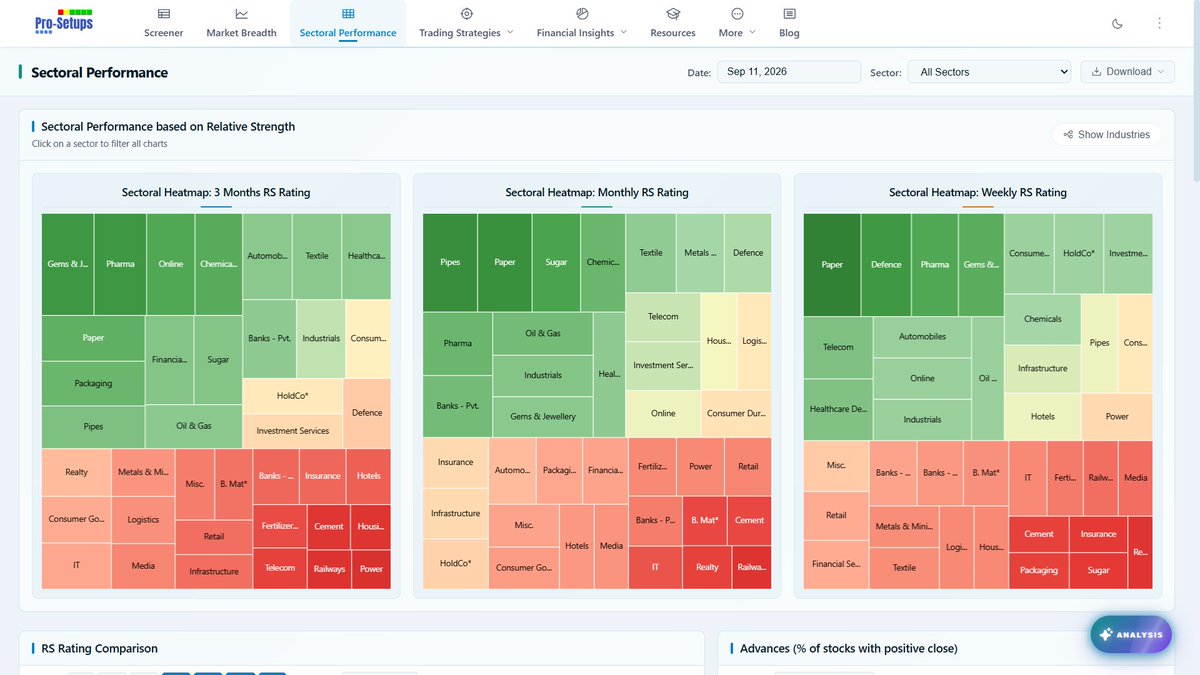Open the Trading Strategies menu label
1200x675 pixels.
460,33
